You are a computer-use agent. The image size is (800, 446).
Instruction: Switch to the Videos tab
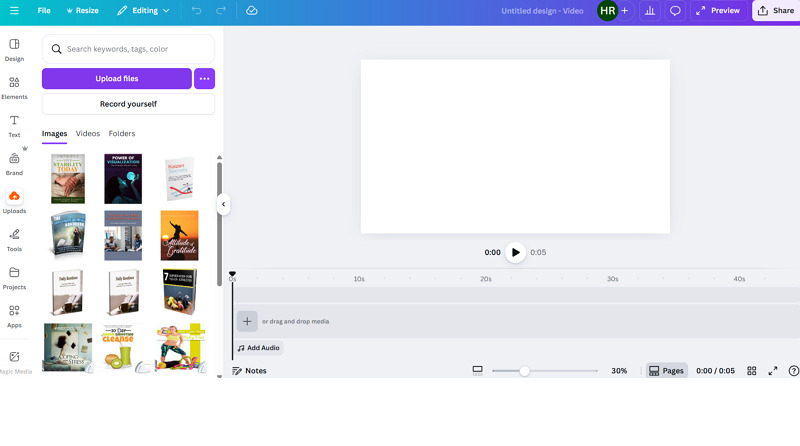pyautogui.click(x=88, y=133)
